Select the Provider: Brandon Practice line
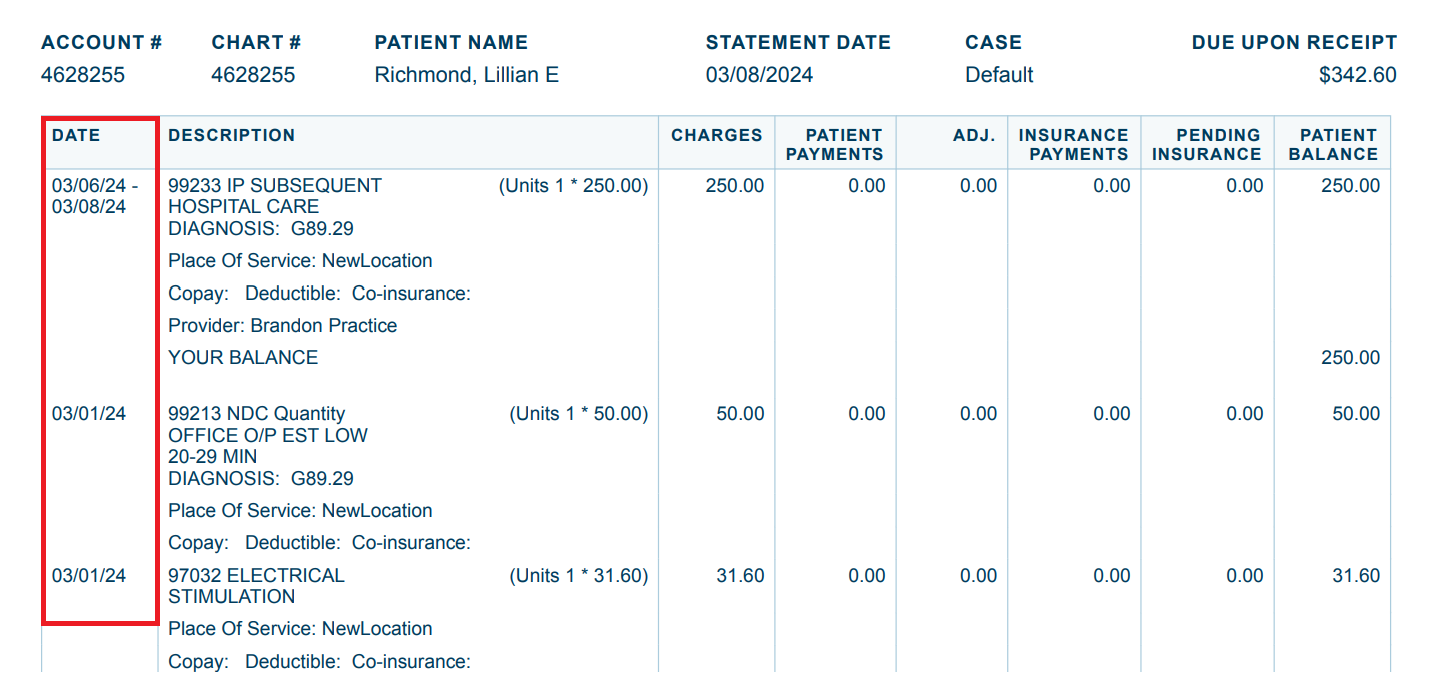1431x682 pixels. coord(282,326)
